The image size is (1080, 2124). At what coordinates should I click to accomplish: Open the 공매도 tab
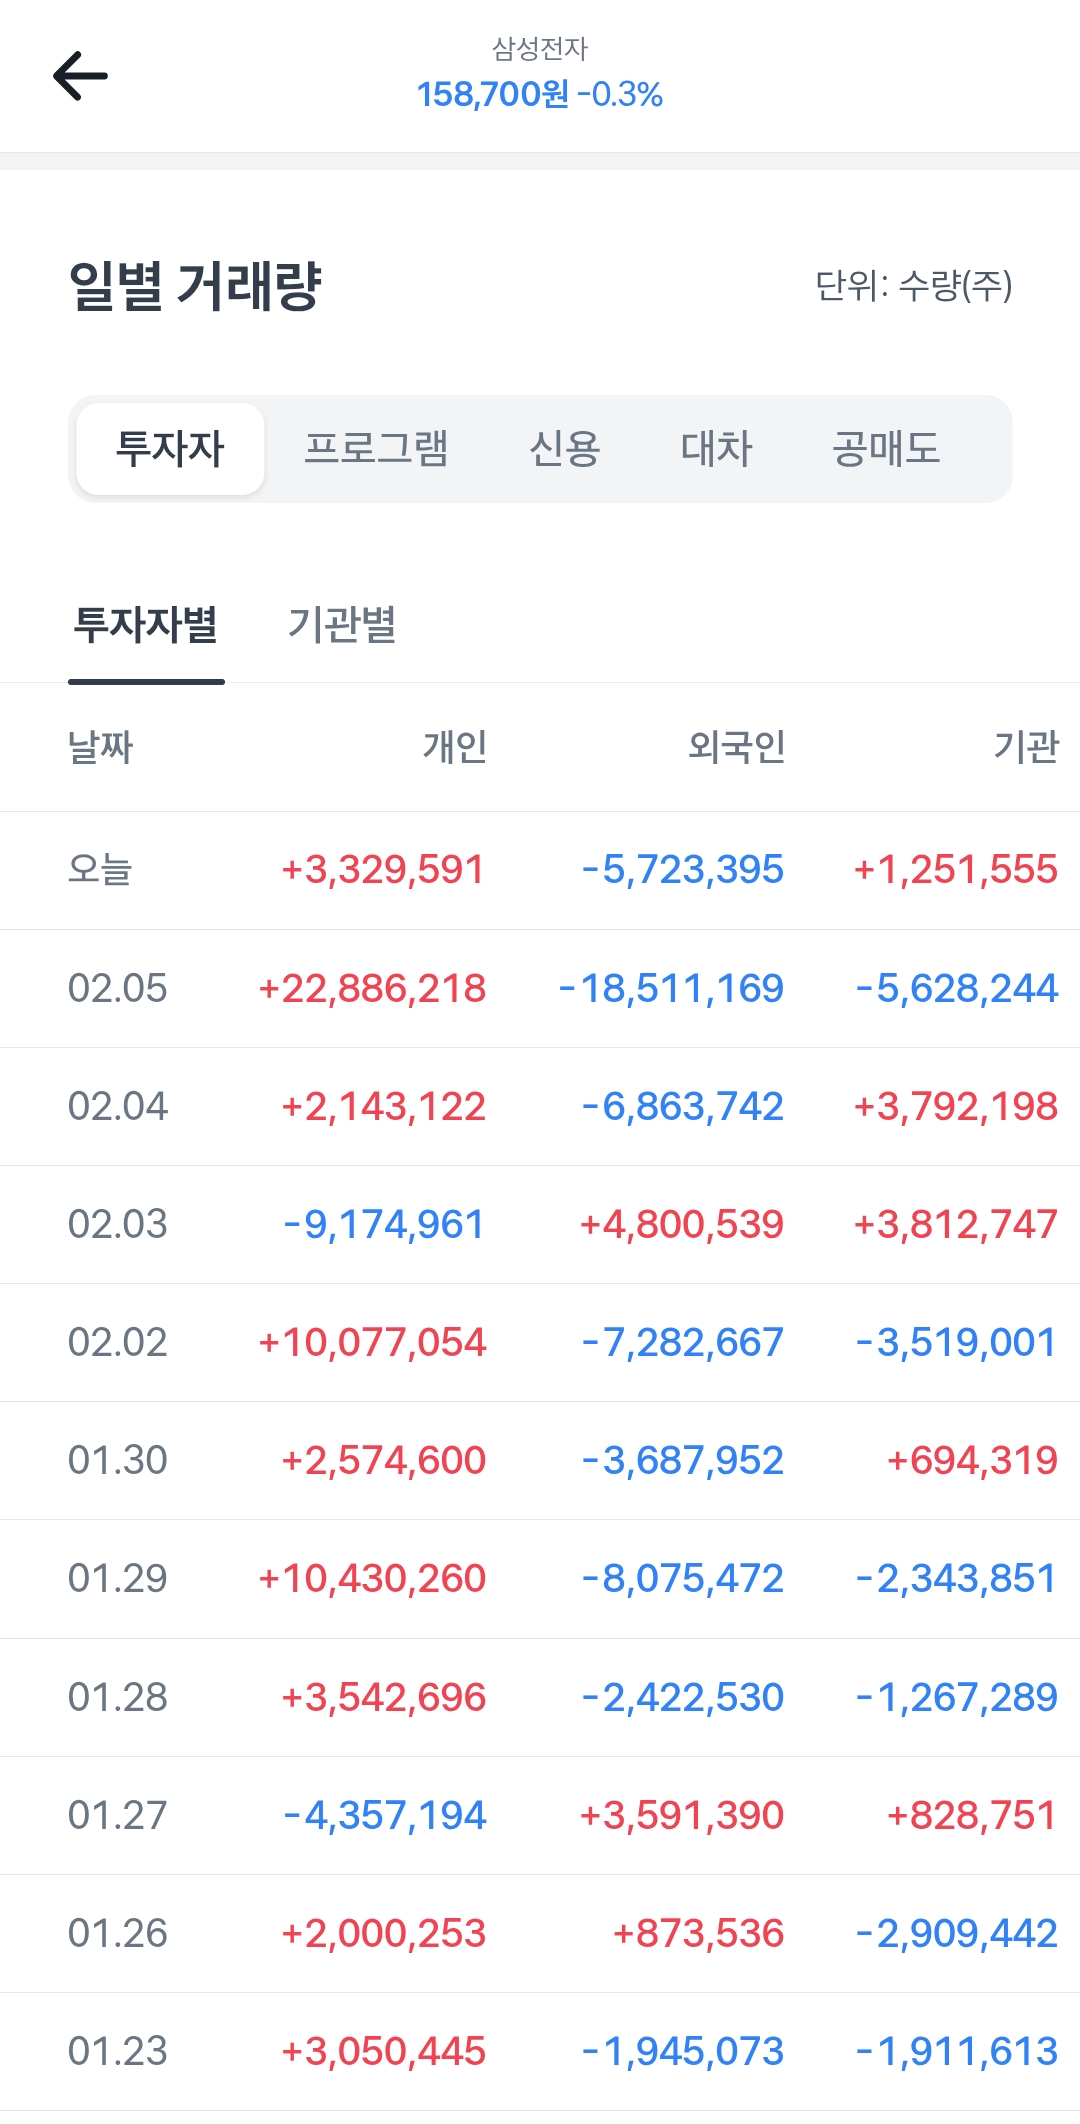point(886,449)
